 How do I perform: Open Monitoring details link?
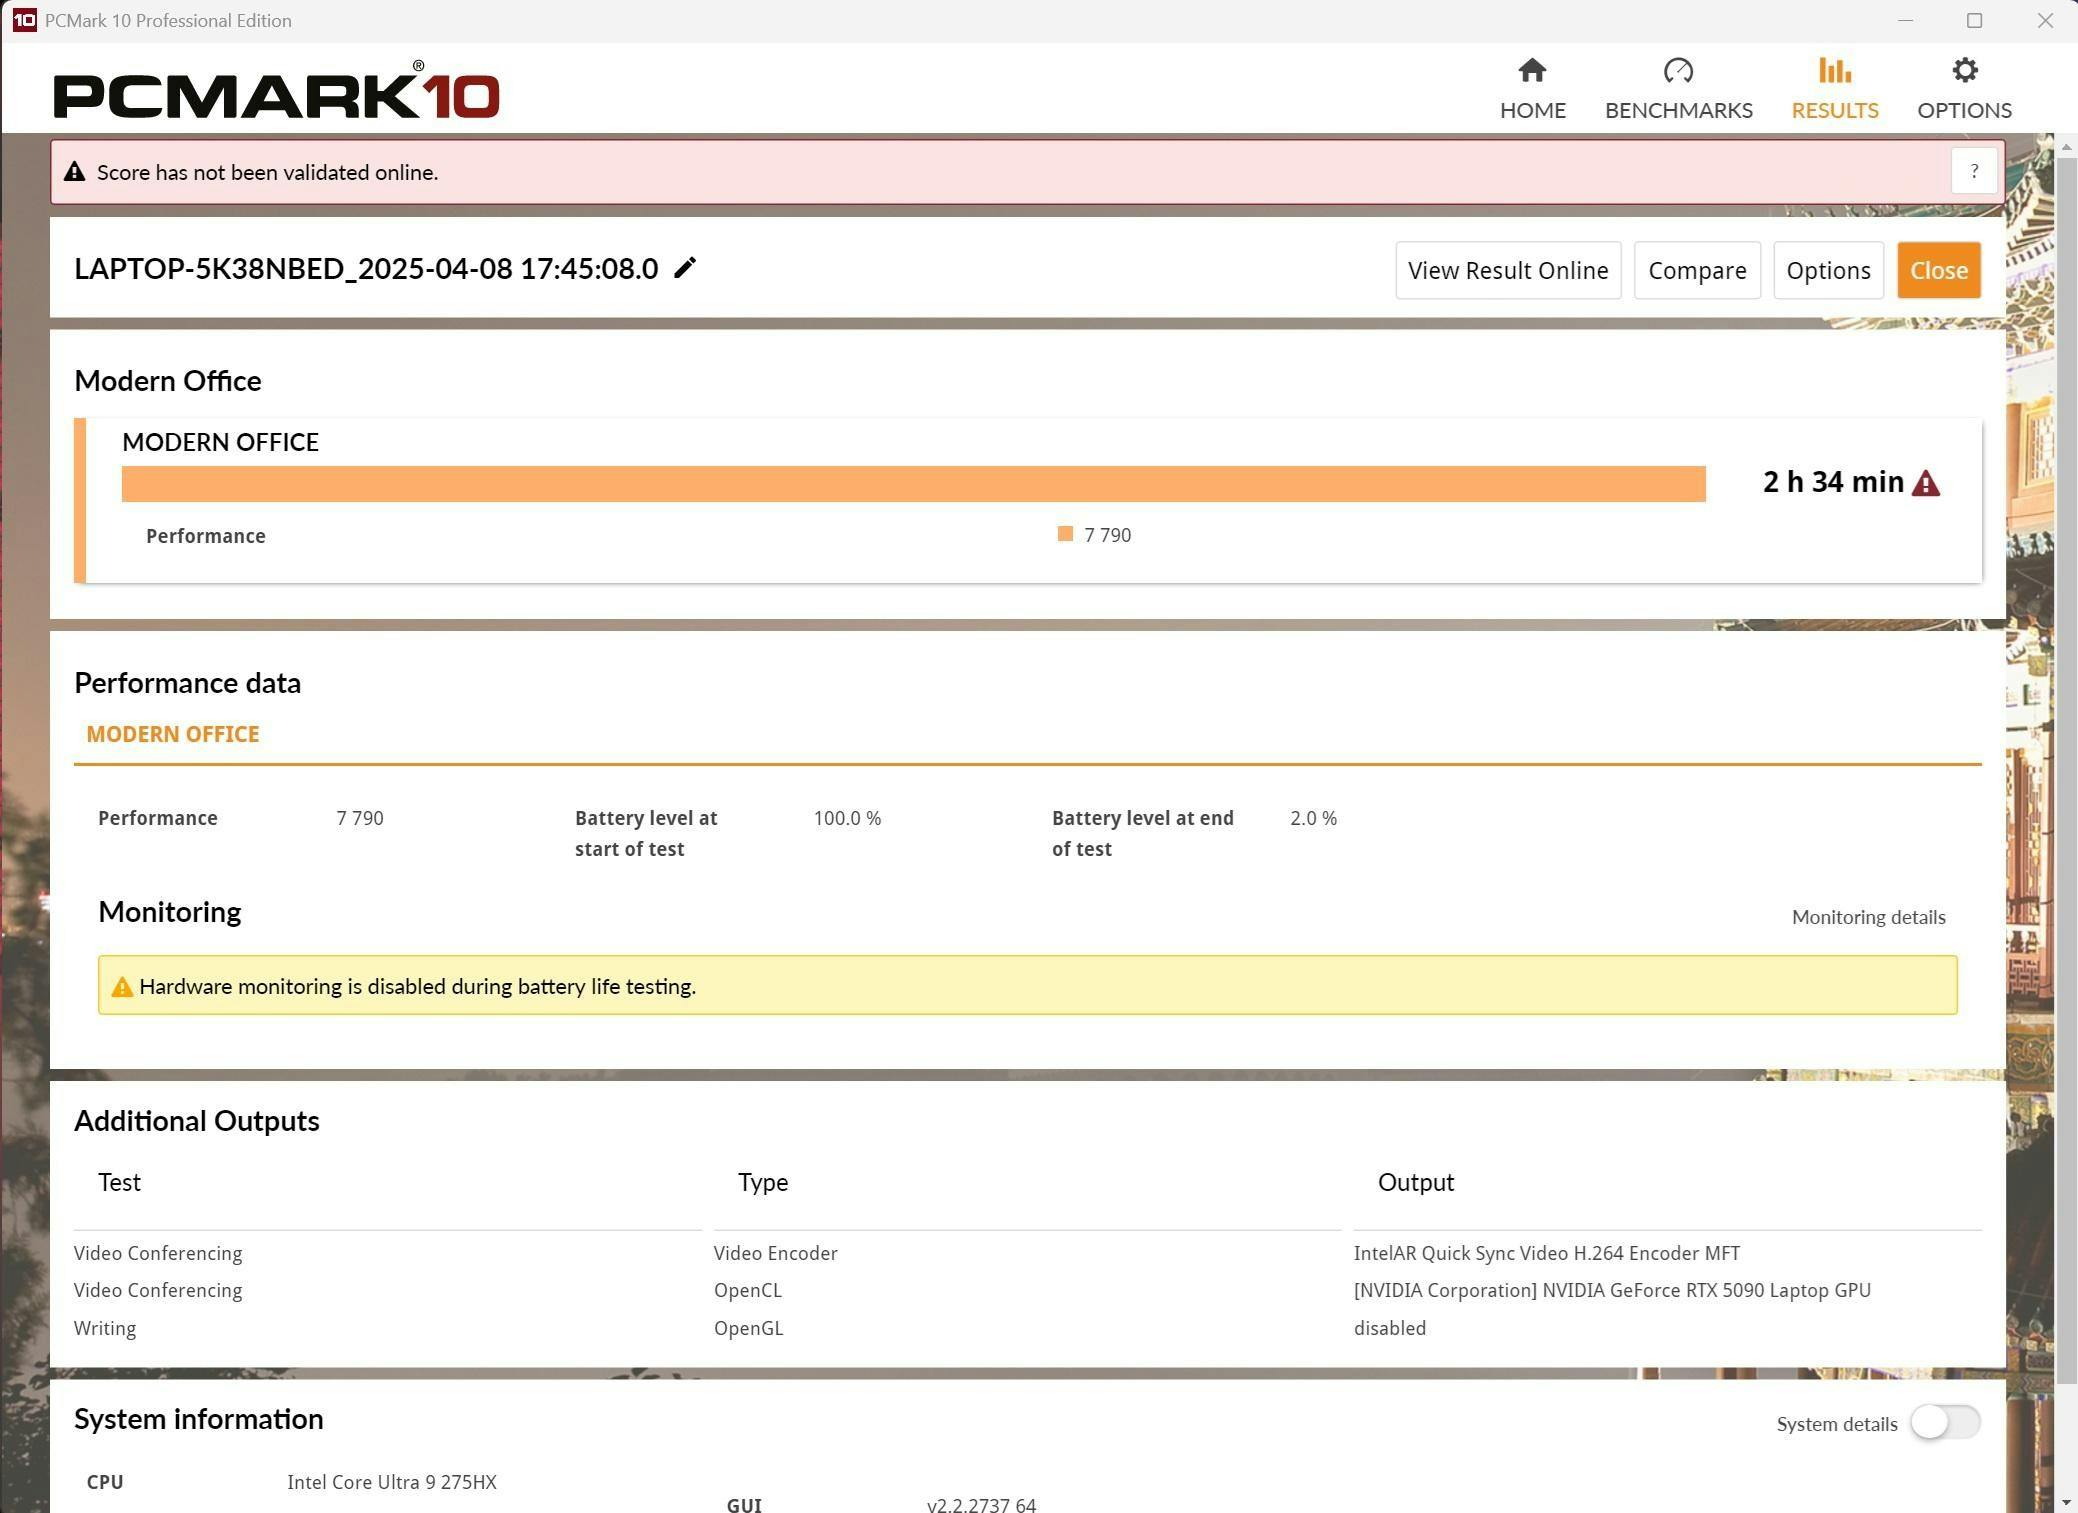pyautogui.click(x=1868, y=917)
